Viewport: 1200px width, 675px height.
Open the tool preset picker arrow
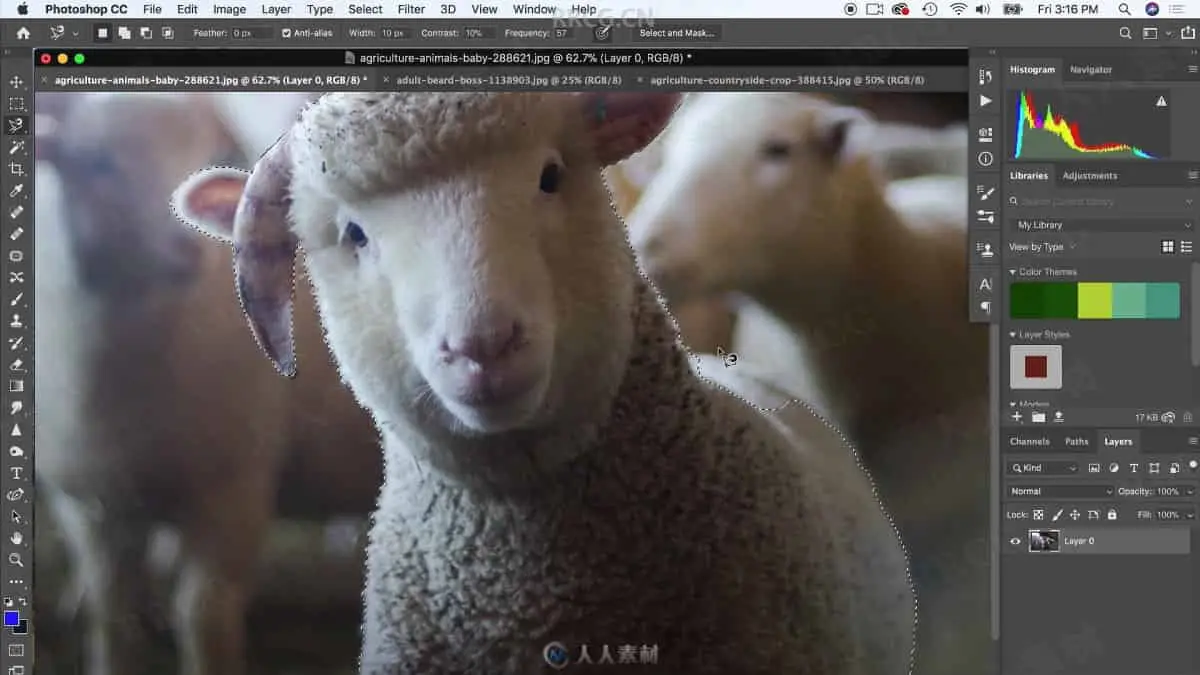pos(75,33)
